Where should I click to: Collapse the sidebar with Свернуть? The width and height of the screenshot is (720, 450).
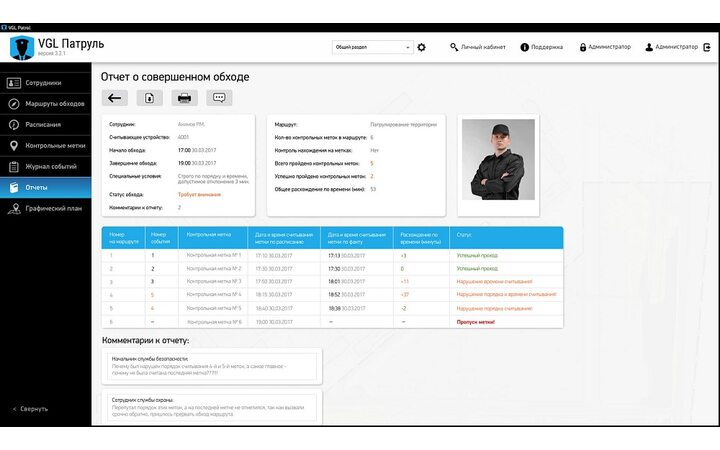(x=30, y=409)
